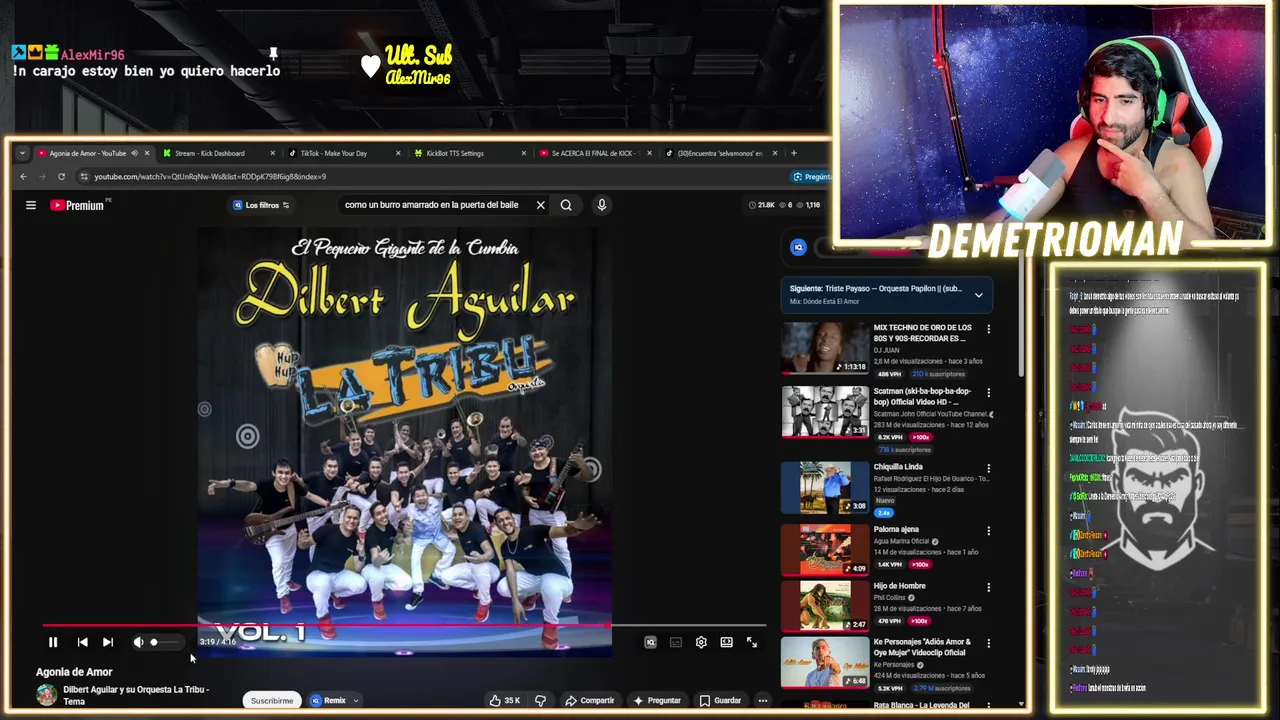The height and width of the screenshot is (720, 1280).
Task: Open browser tab search dropdown arrow
Action: (x=22, y=153)
